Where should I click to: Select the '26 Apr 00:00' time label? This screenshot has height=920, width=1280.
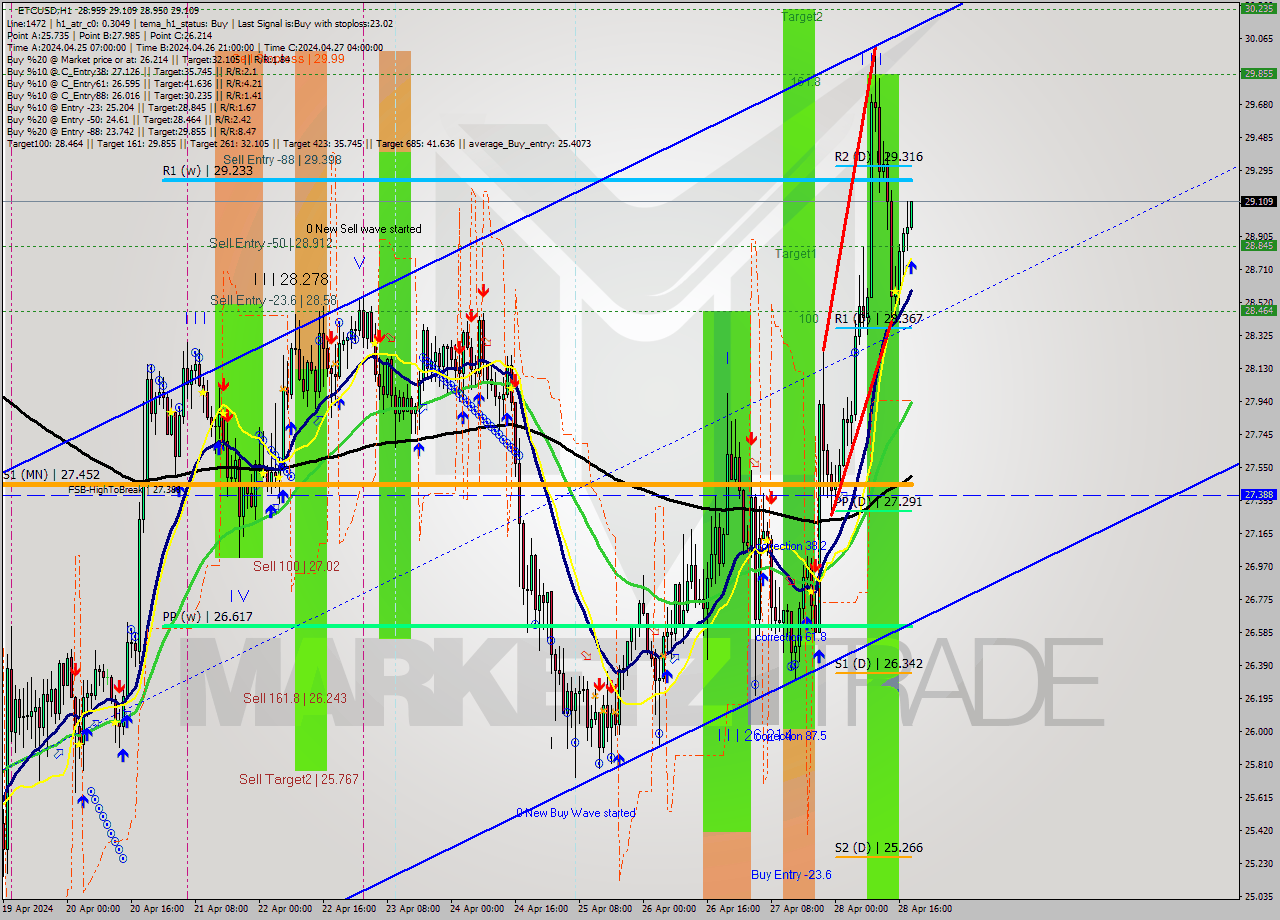669,909
